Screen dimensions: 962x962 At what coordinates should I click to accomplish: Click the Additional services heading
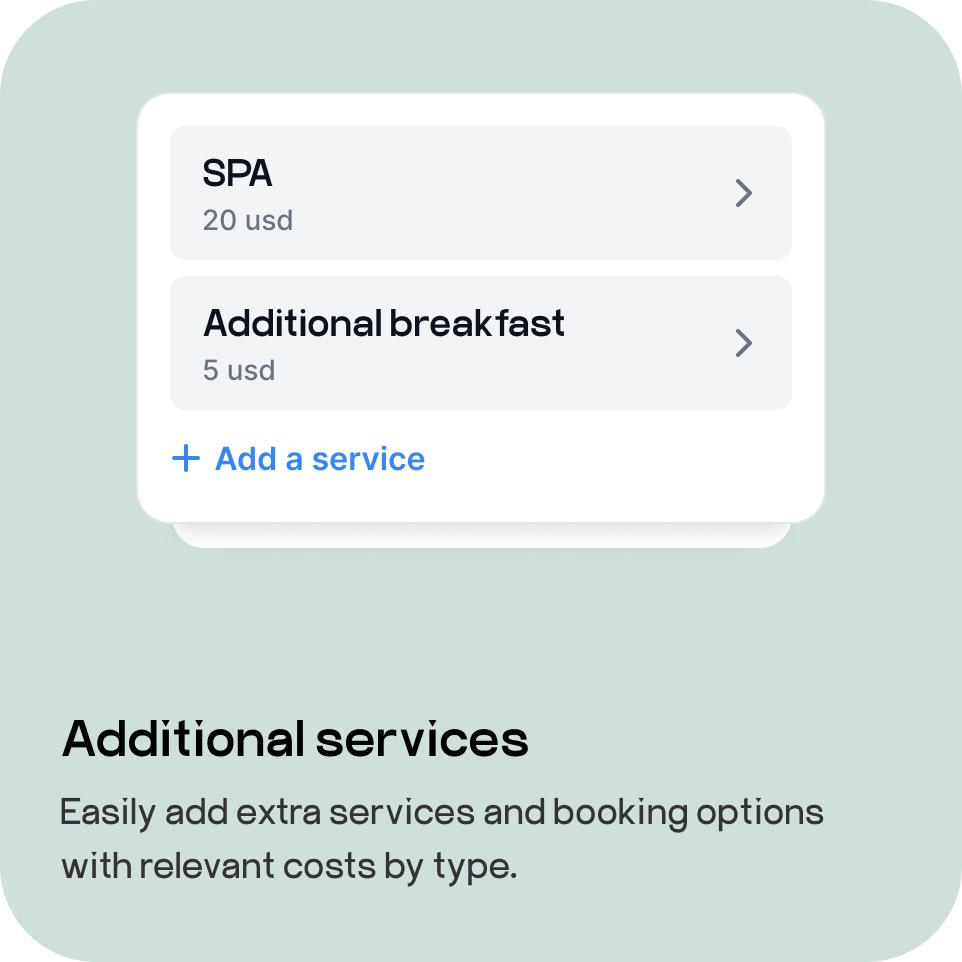(x=295, y=739)
